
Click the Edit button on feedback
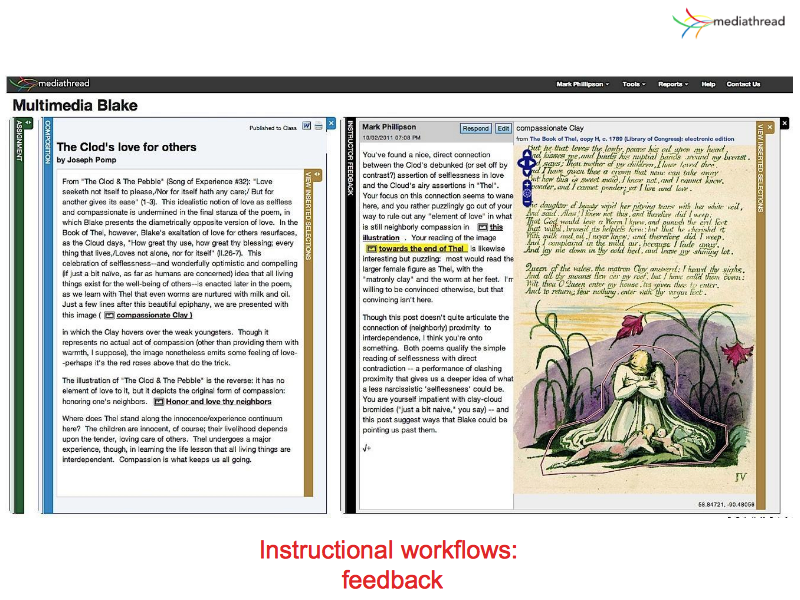pyautogui.click(x=502, y=128)
